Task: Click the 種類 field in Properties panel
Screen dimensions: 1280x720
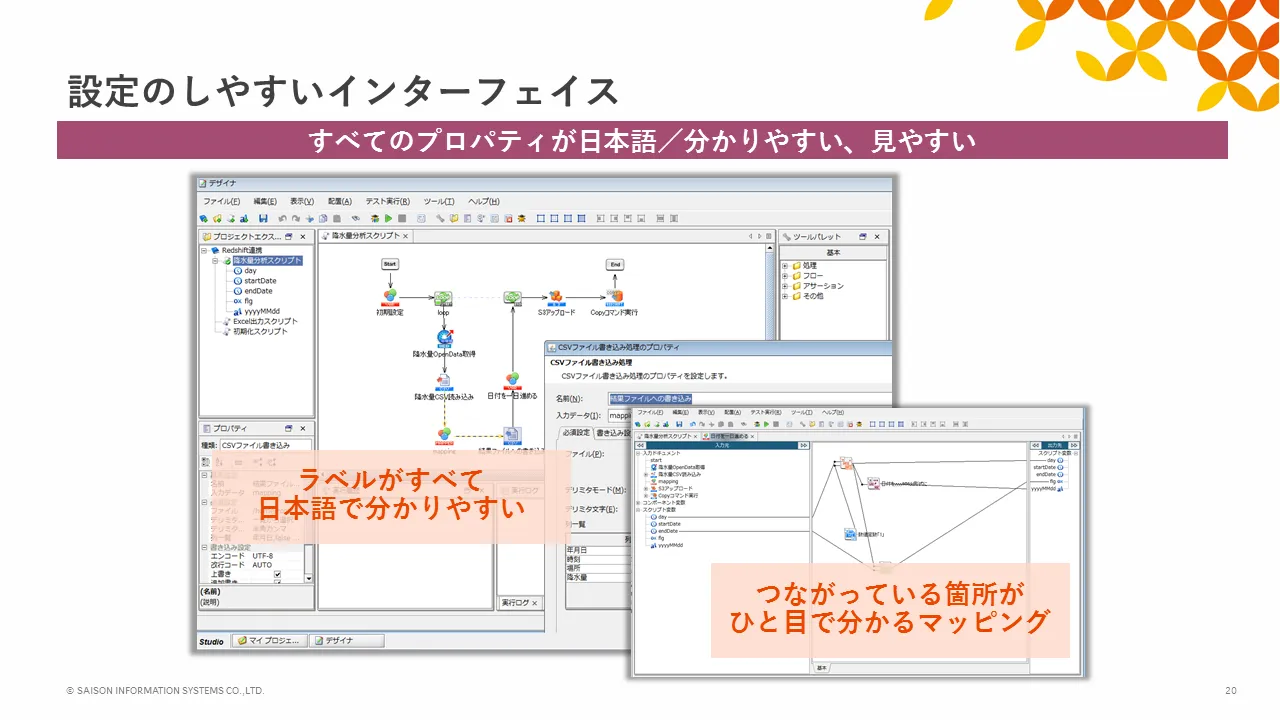Action: [265, 445]
